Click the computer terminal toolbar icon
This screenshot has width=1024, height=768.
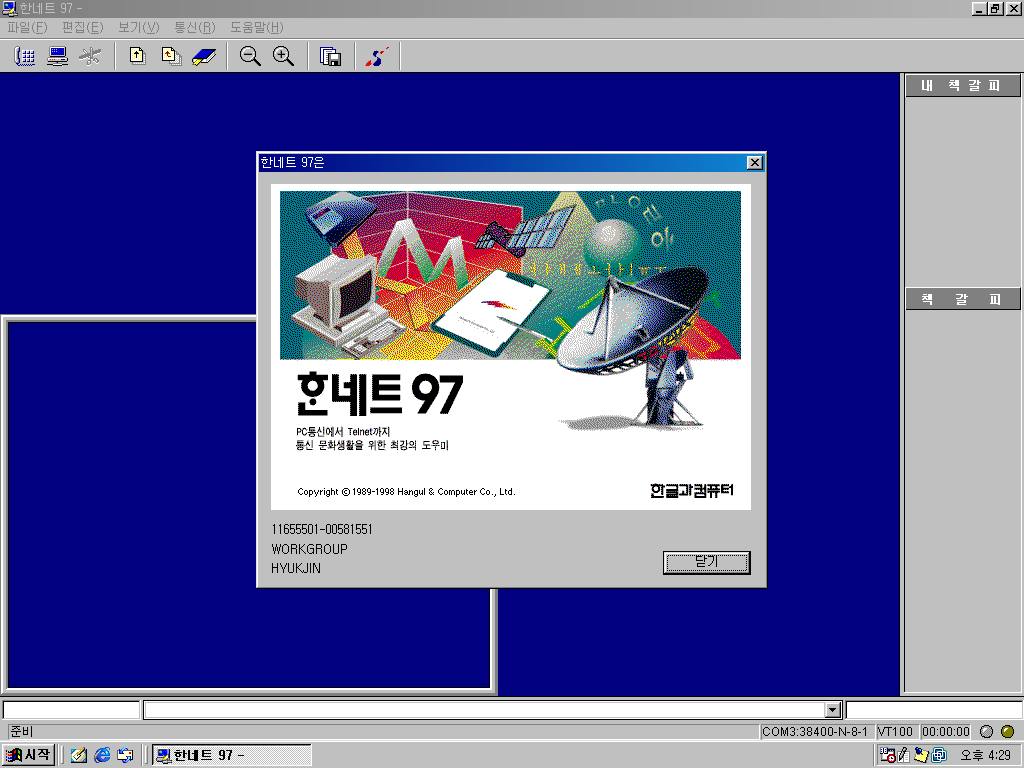point(57,56)
